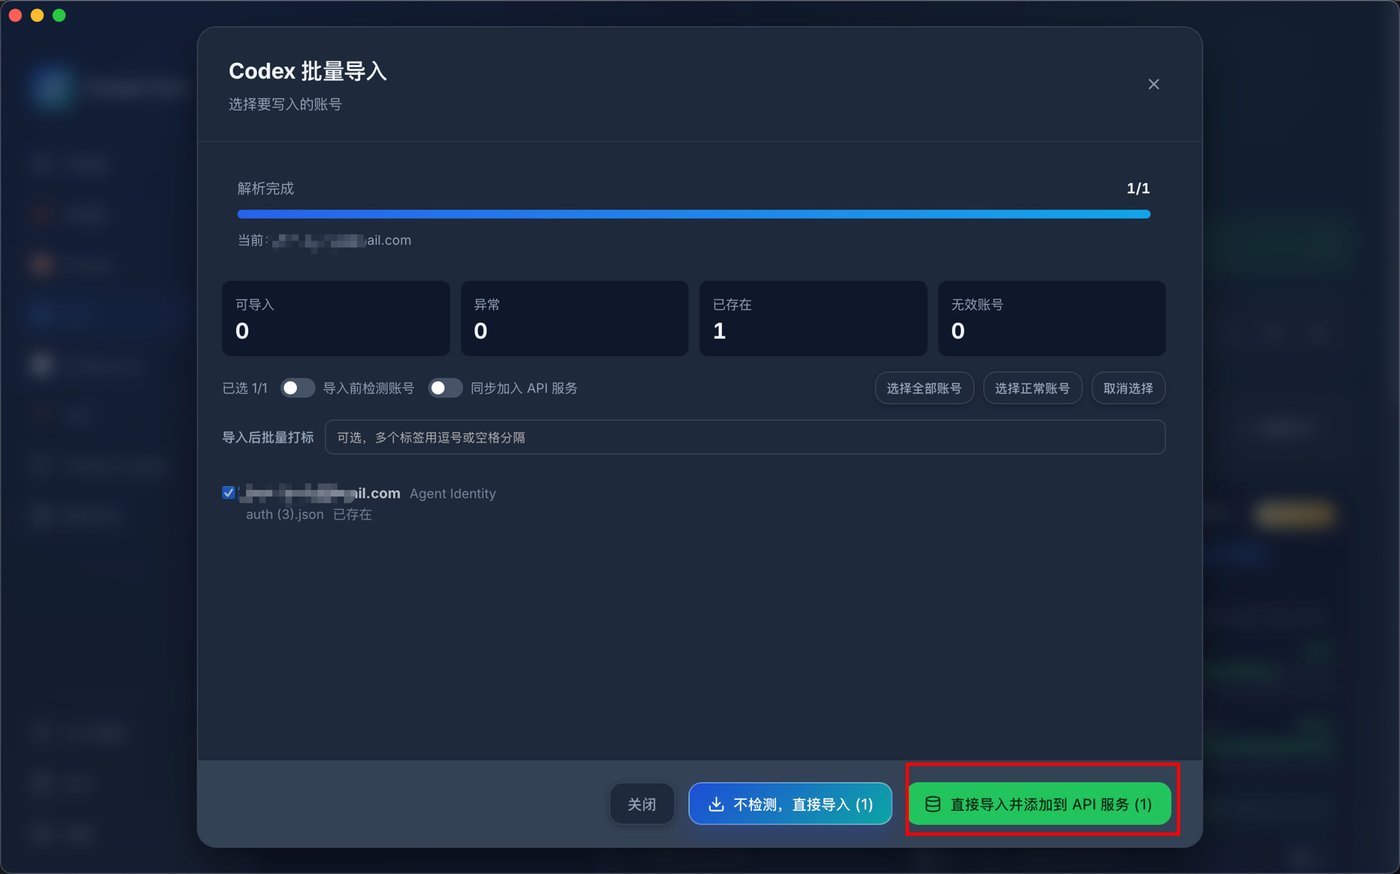
Task: Click the yellow macOS minimize window button
Action: point(37,15)
